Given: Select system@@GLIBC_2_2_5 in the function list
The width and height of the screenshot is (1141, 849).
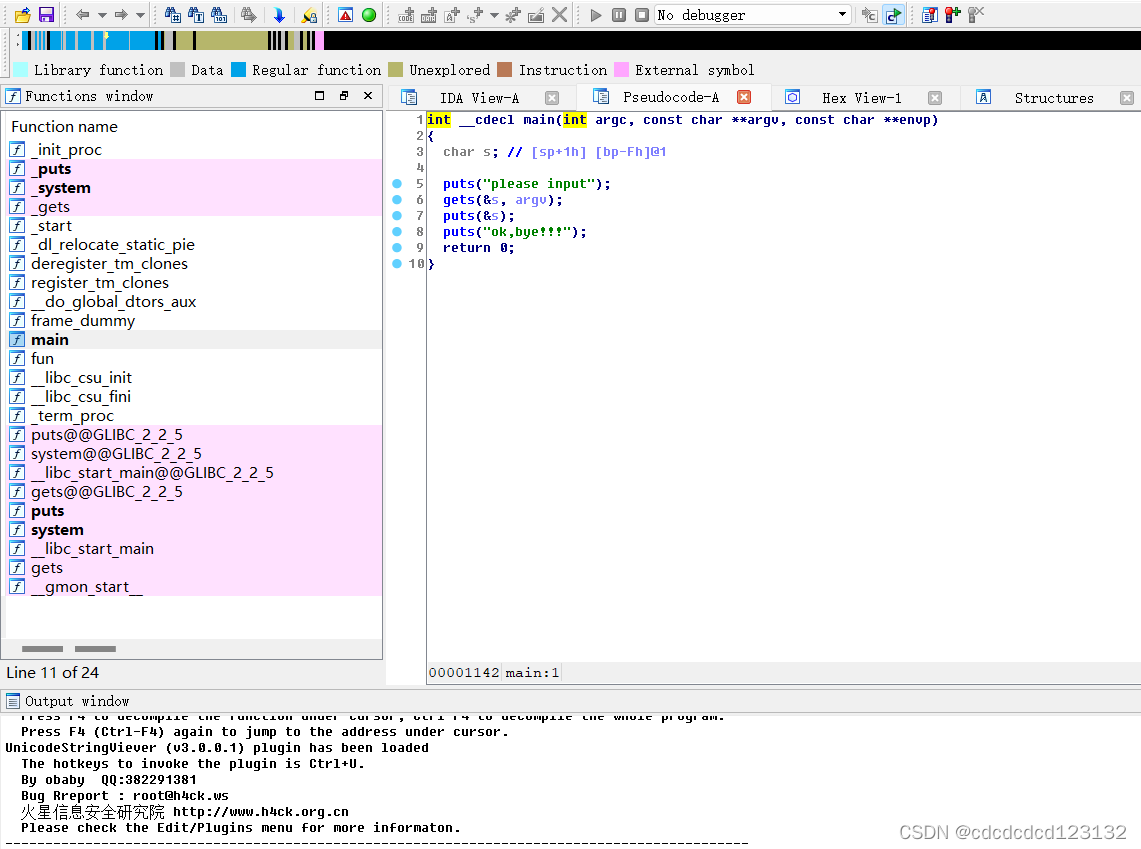Looking at the screenshot, I should coord(194,454).
